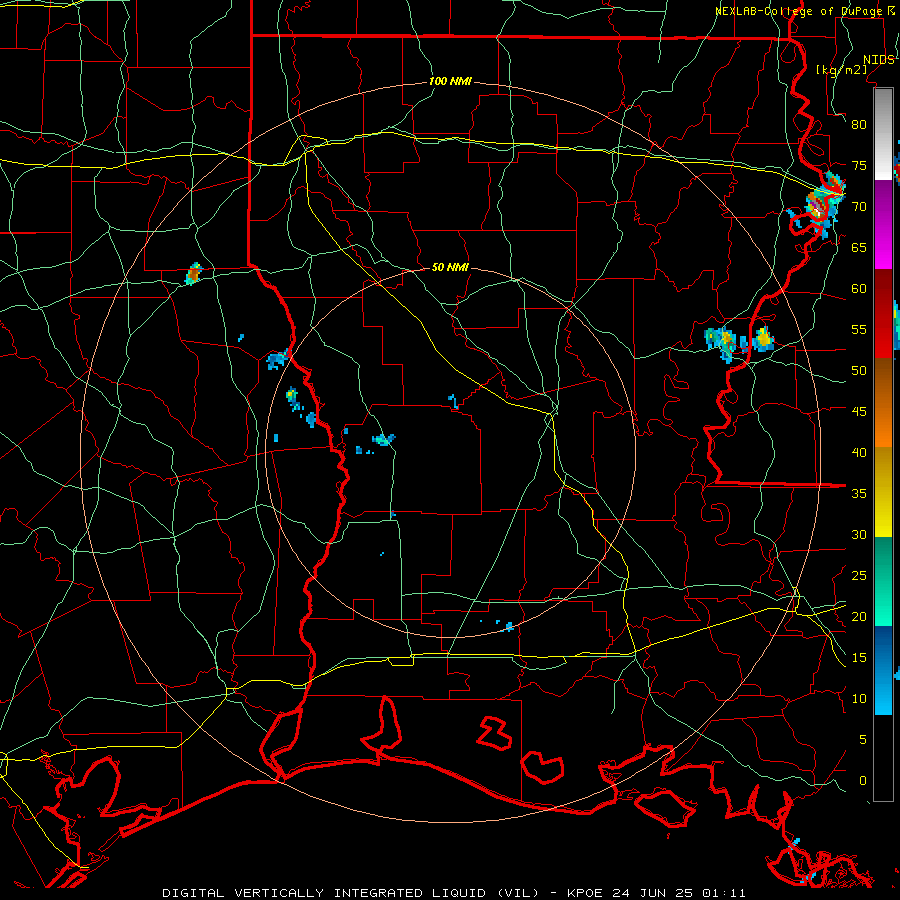The image size is (900, 900).
Task: Click the 50 NMI range ring label
Action: coord(450,267)
